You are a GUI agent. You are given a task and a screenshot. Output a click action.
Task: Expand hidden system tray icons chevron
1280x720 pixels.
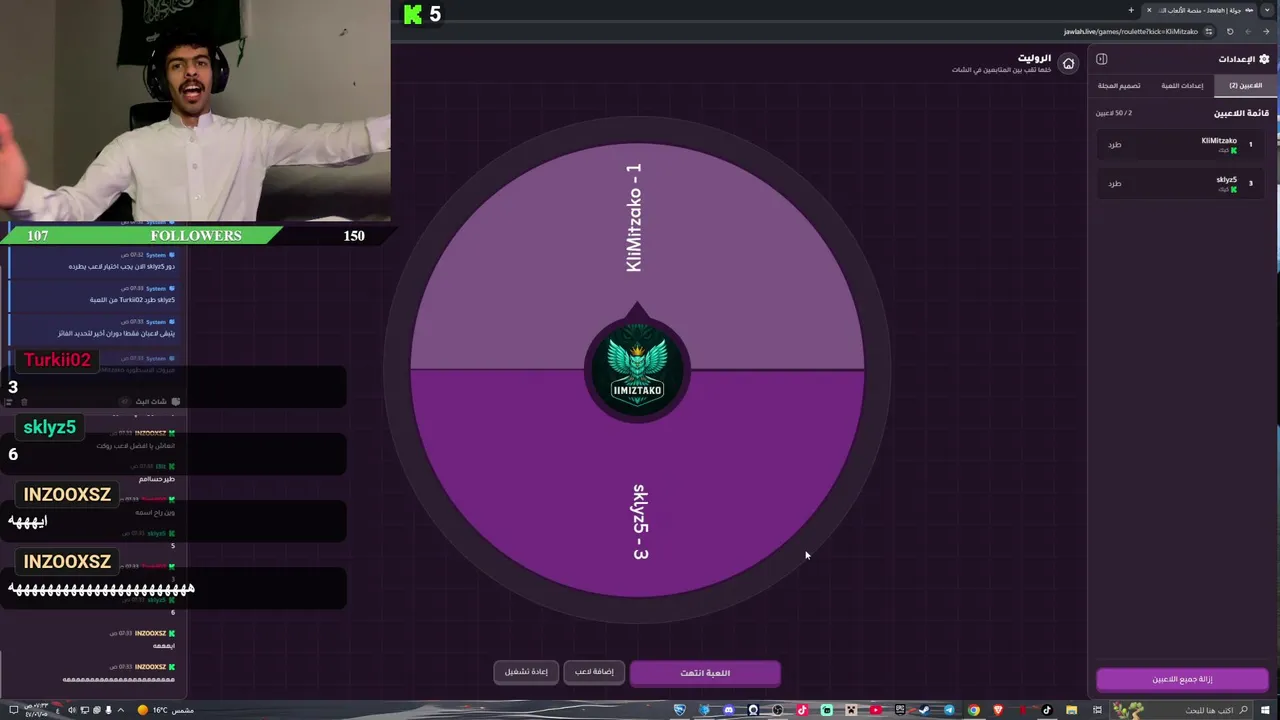(121, 710)
